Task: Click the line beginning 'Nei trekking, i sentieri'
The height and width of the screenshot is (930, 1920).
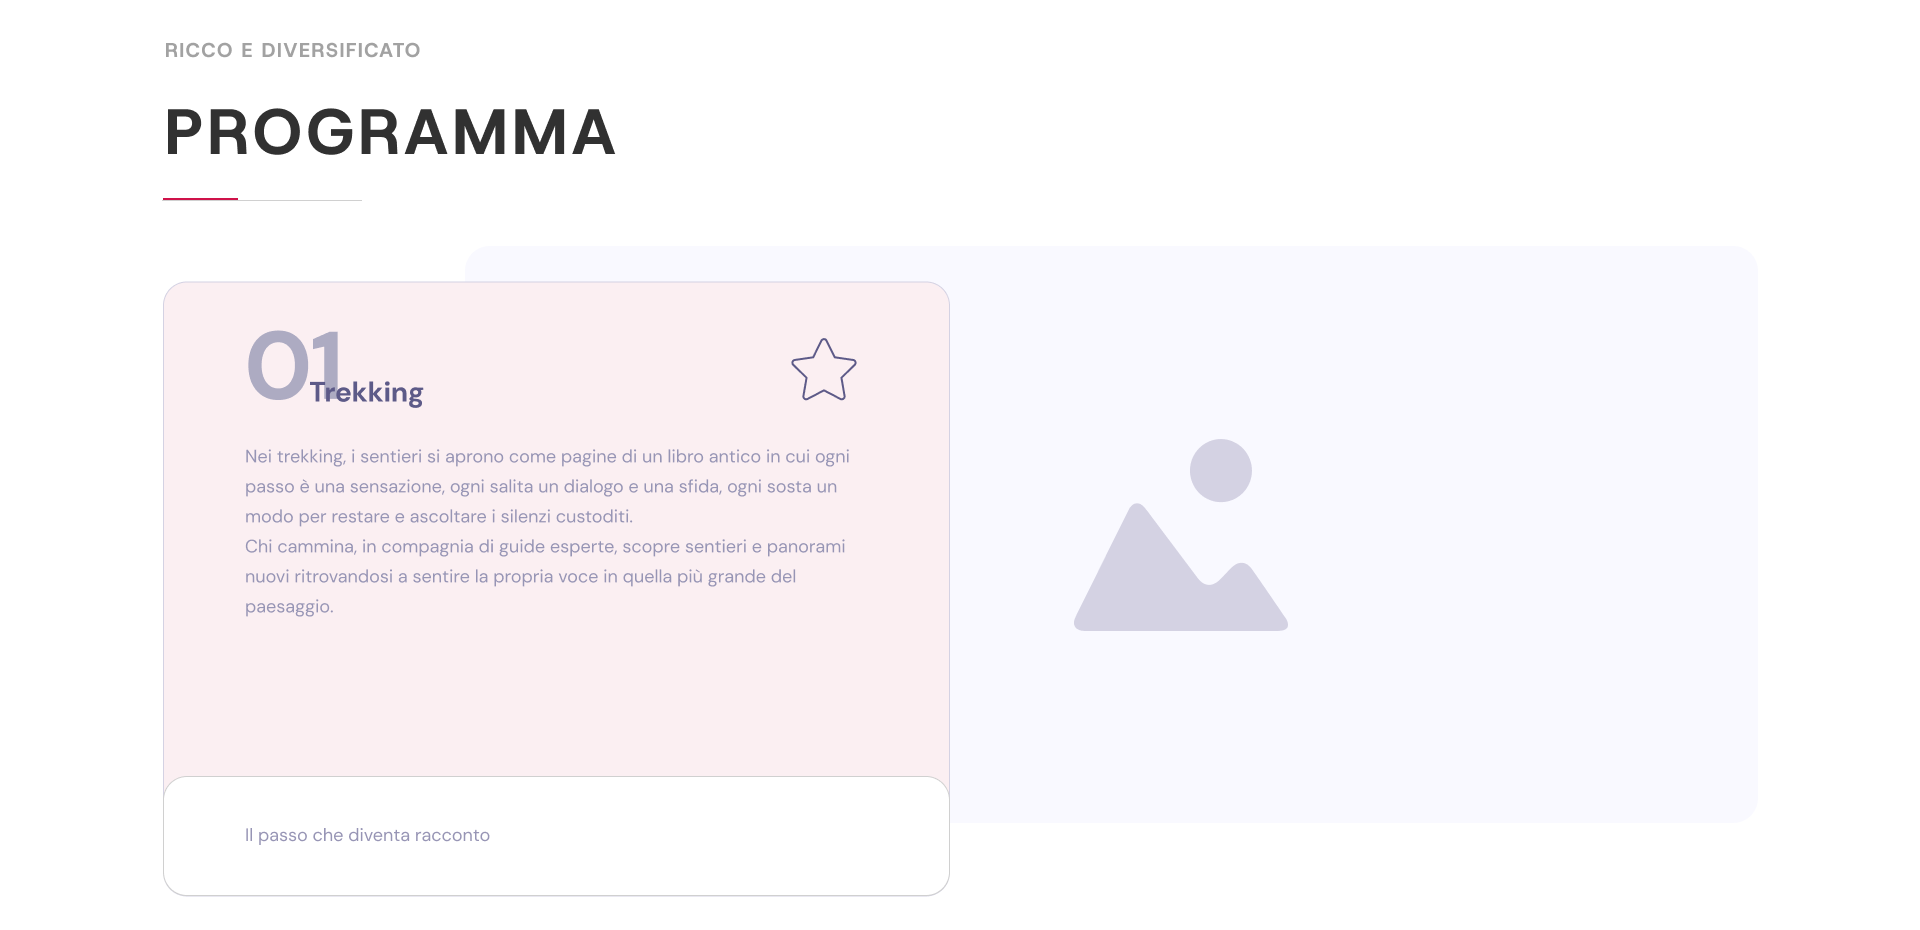Action: (547, 456)
